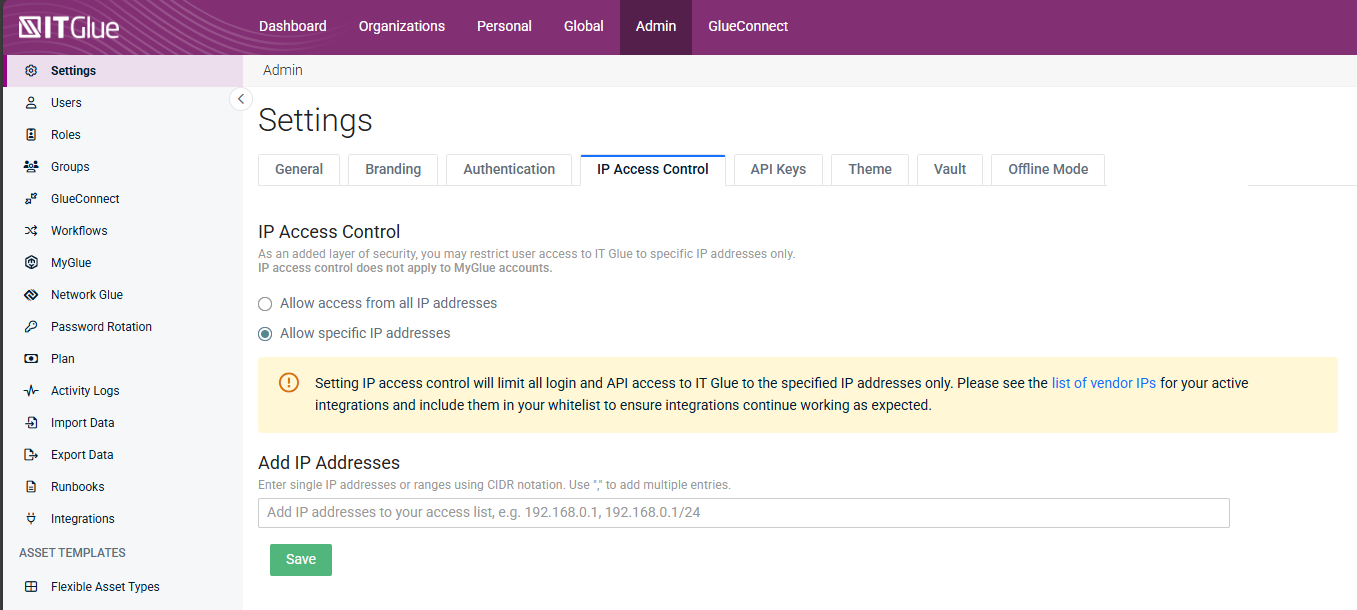The height and width of the screenshot is (610, 1357).
Task: Click the Integrations plug icon
Action: pyautogui.click(x=31, y=519)
